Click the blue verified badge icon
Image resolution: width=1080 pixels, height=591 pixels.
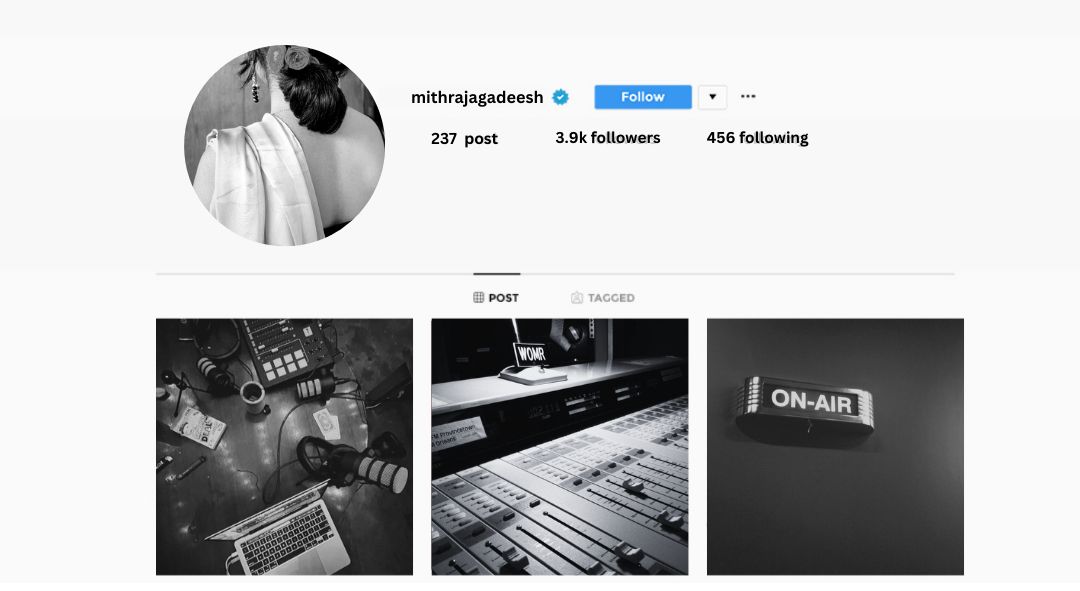point(561,97)
